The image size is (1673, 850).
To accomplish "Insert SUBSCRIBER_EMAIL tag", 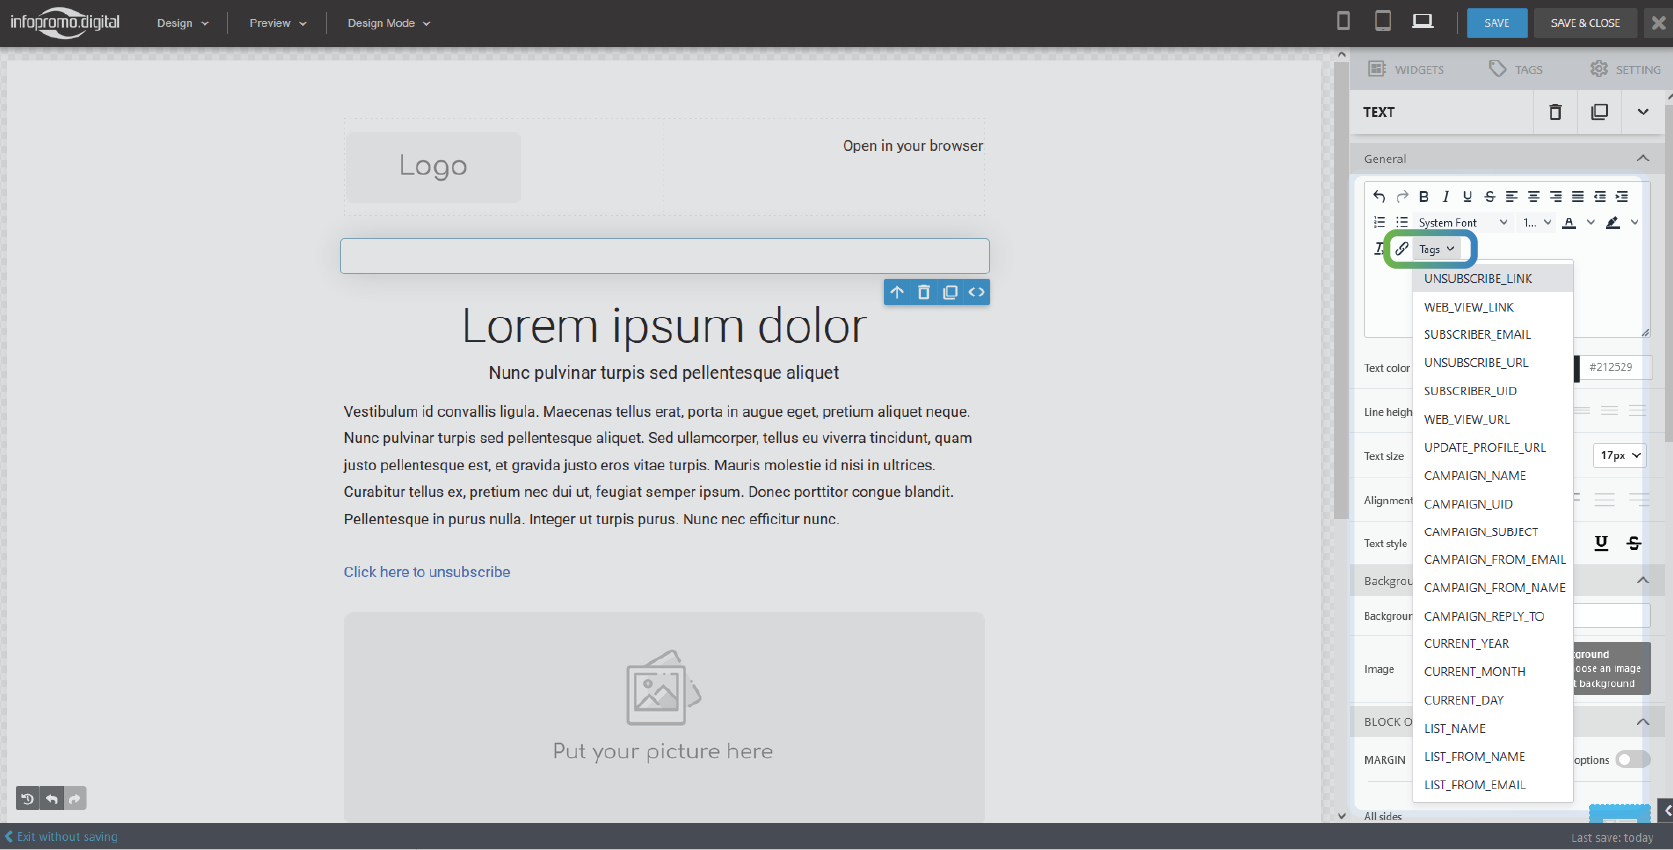I will click(x=1492, y=334).
